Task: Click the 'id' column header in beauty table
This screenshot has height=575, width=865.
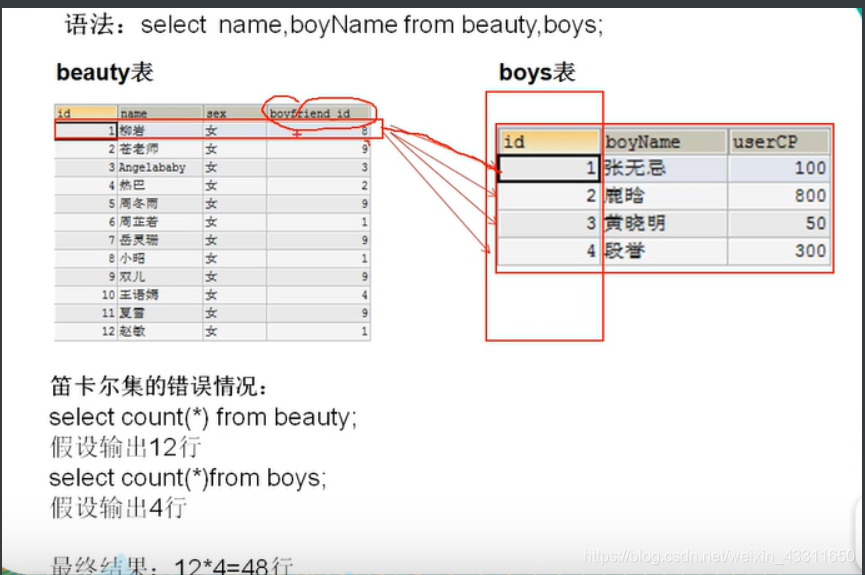Action: (86, 113)
